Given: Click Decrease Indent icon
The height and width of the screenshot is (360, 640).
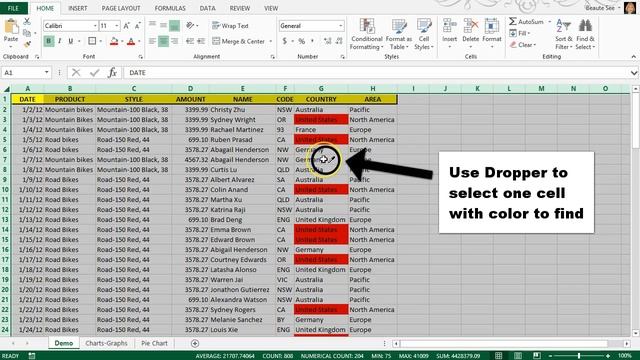Looking at the screenshot, I should click(190, 41).
